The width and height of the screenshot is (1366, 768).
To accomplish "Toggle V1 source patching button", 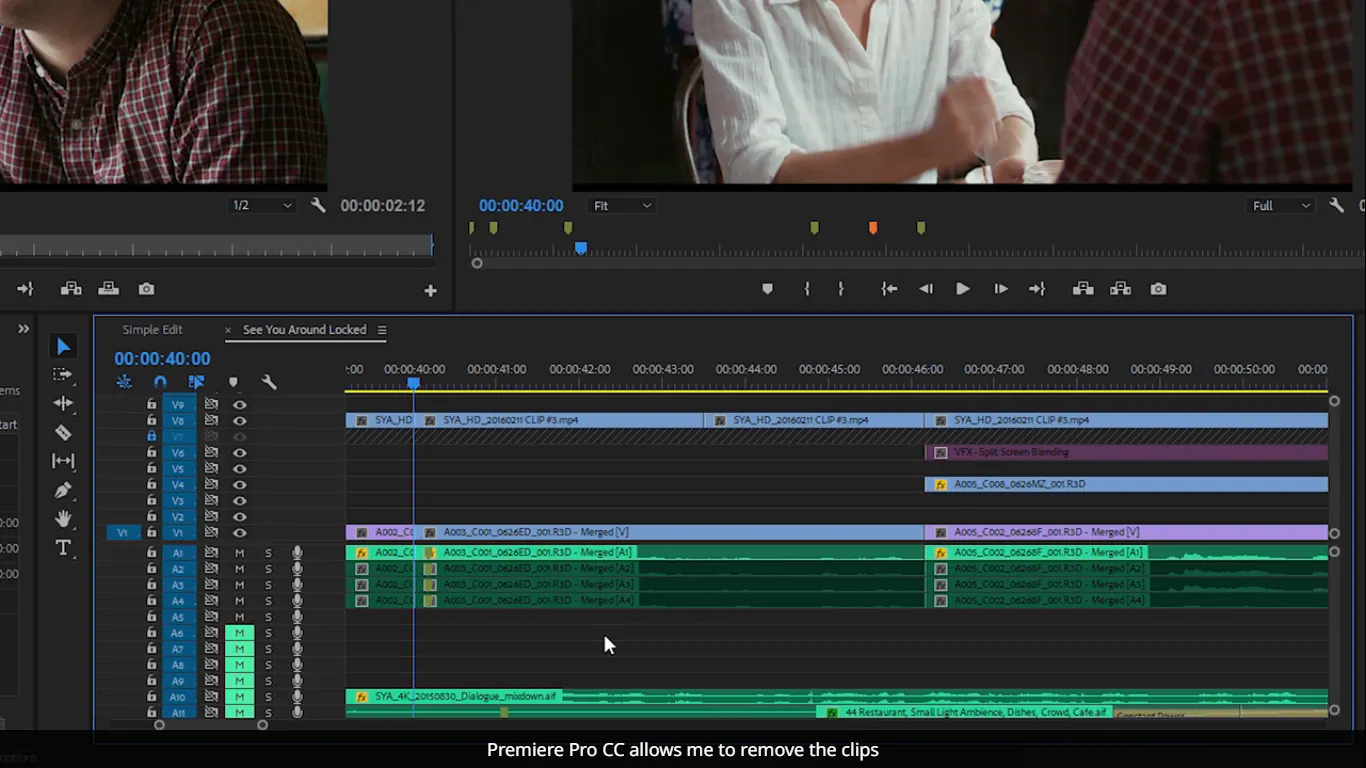I will click(122, 533).
